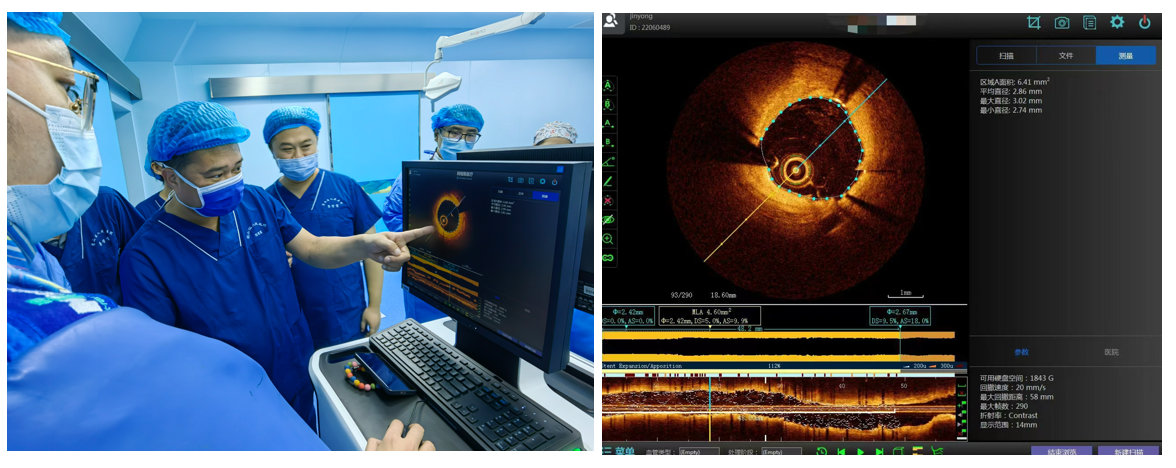Click the 结束浏览 button

[x=1062, y=453]
